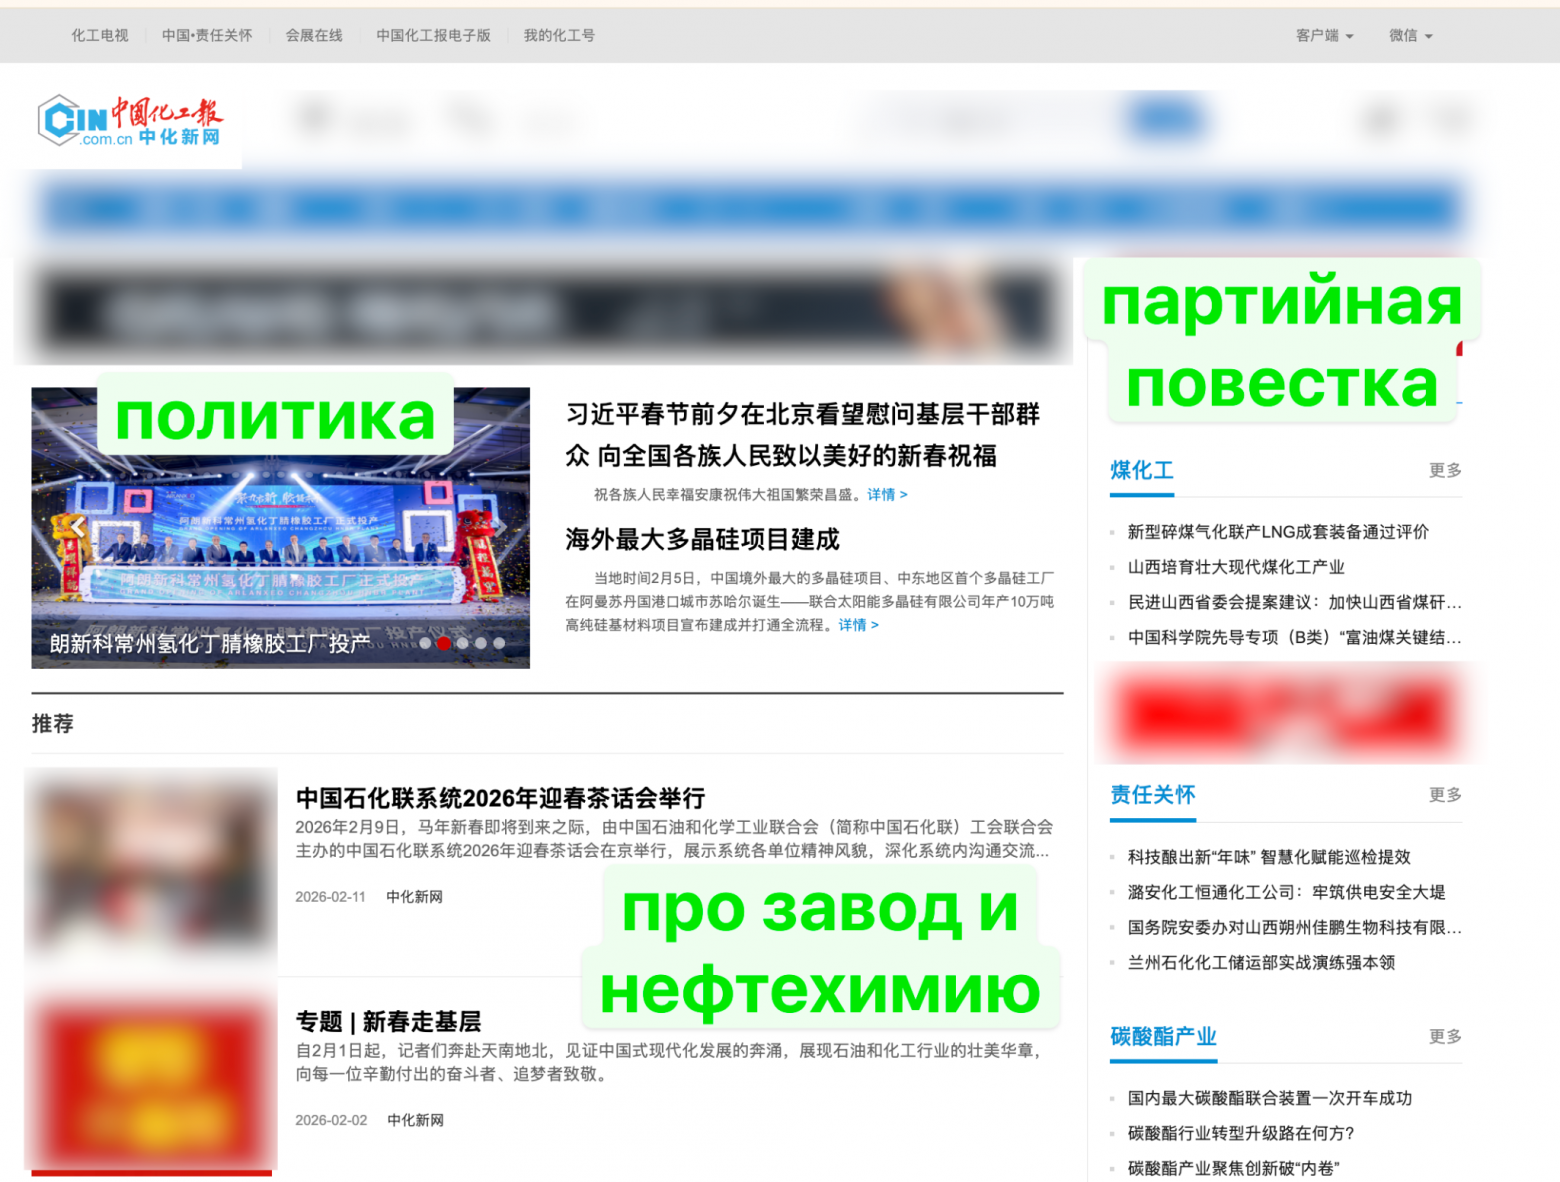Image resolution: width=1560 pixels, height=1182 pixels.
Task: Open 更多 next to 煤化工 section
Action: pos(1444,470)
